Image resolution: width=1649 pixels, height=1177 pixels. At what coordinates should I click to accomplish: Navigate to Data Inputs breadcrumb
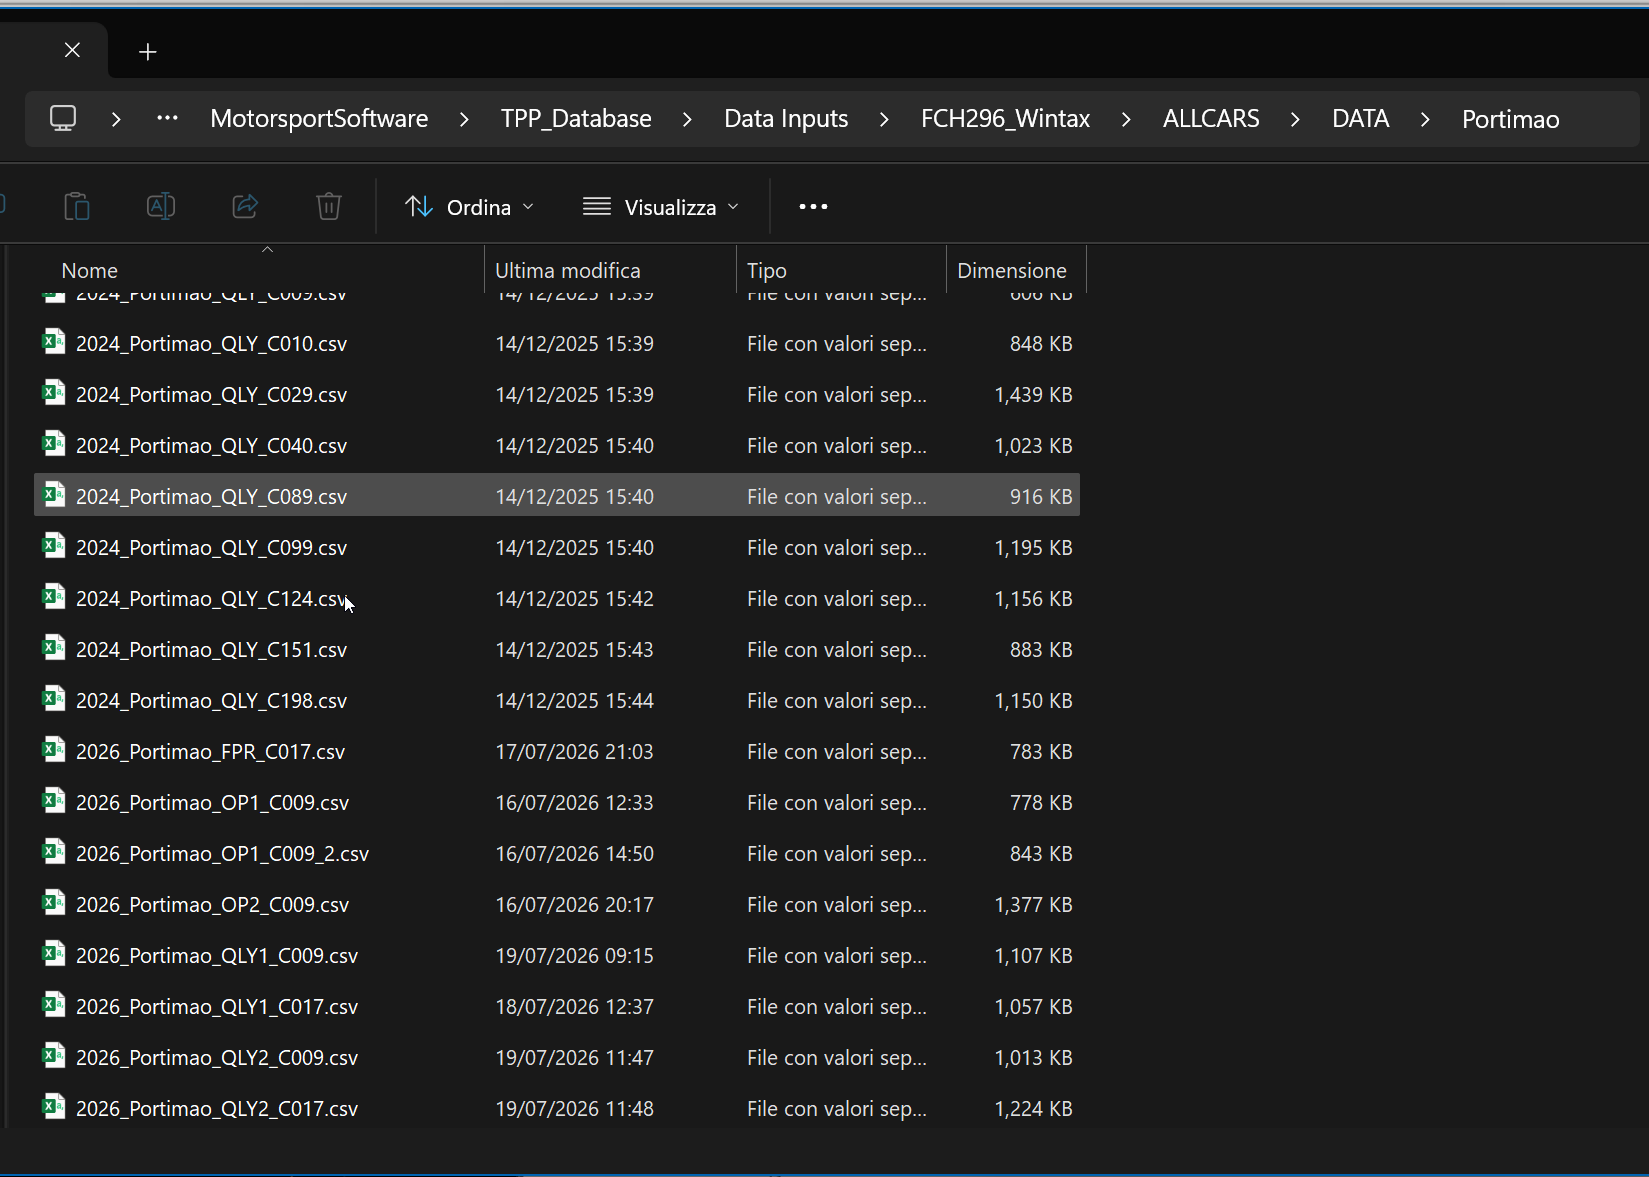pyautogui.click(x=786, y=119)
